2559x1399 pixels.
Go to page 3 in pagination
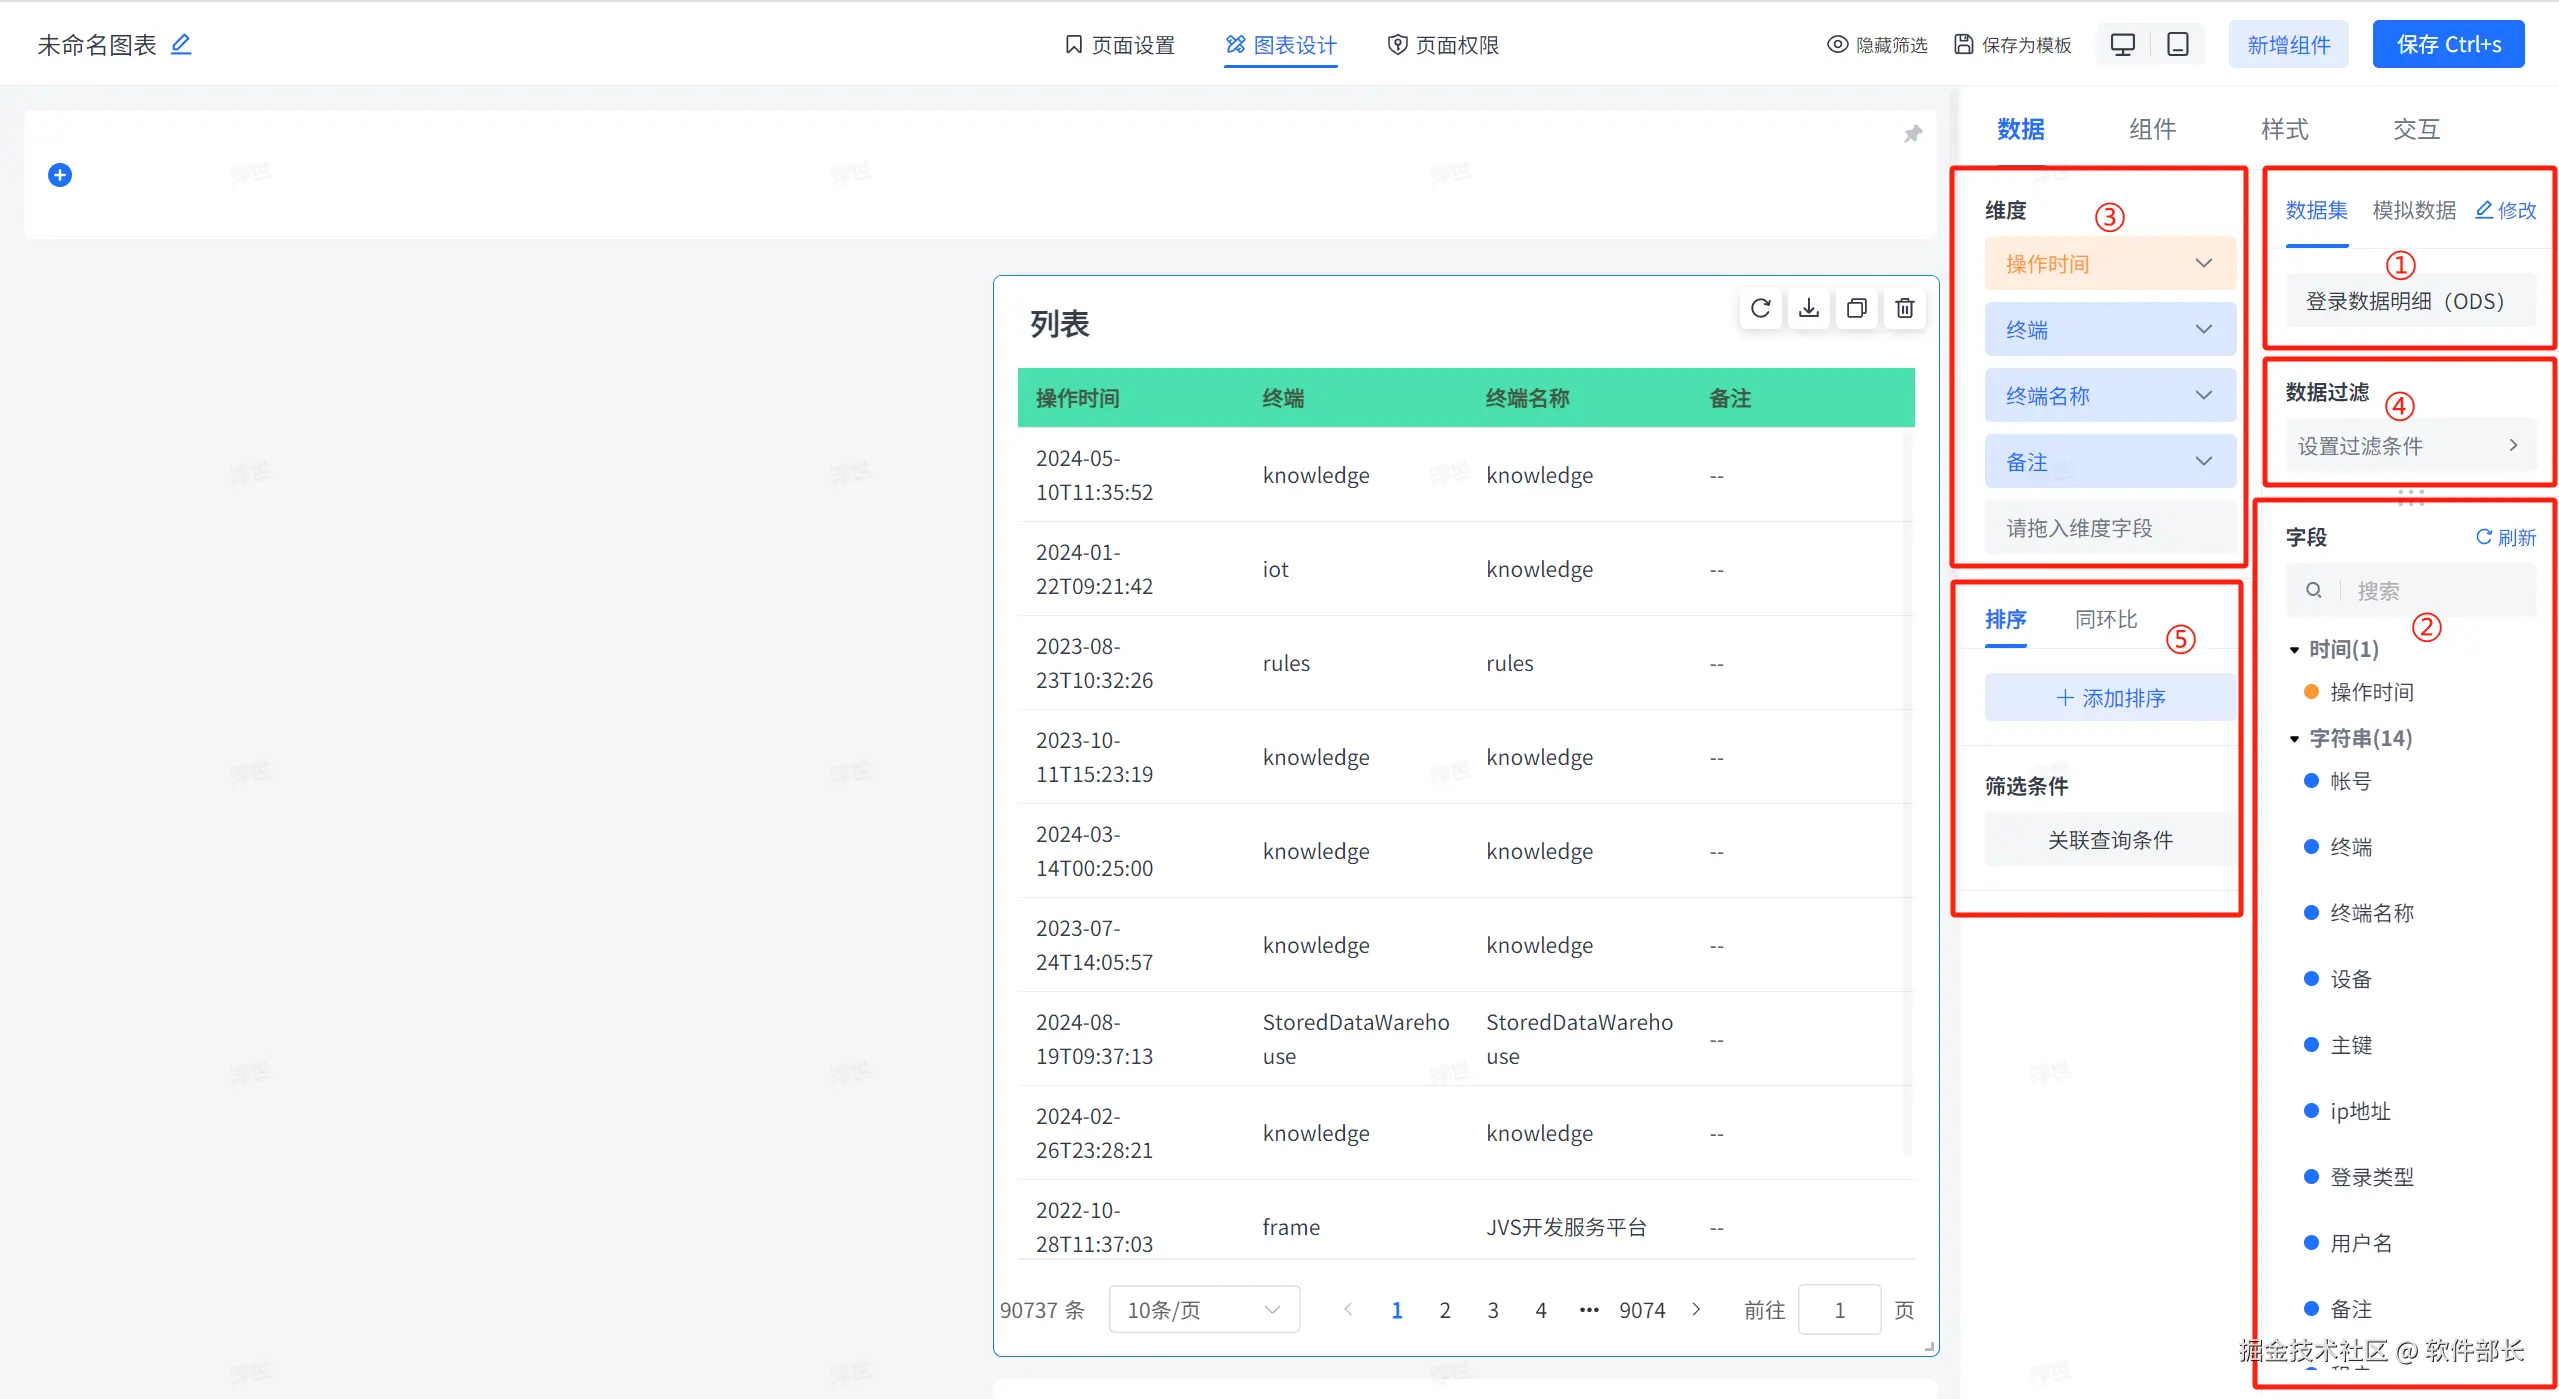(x=1492, y=1310)
